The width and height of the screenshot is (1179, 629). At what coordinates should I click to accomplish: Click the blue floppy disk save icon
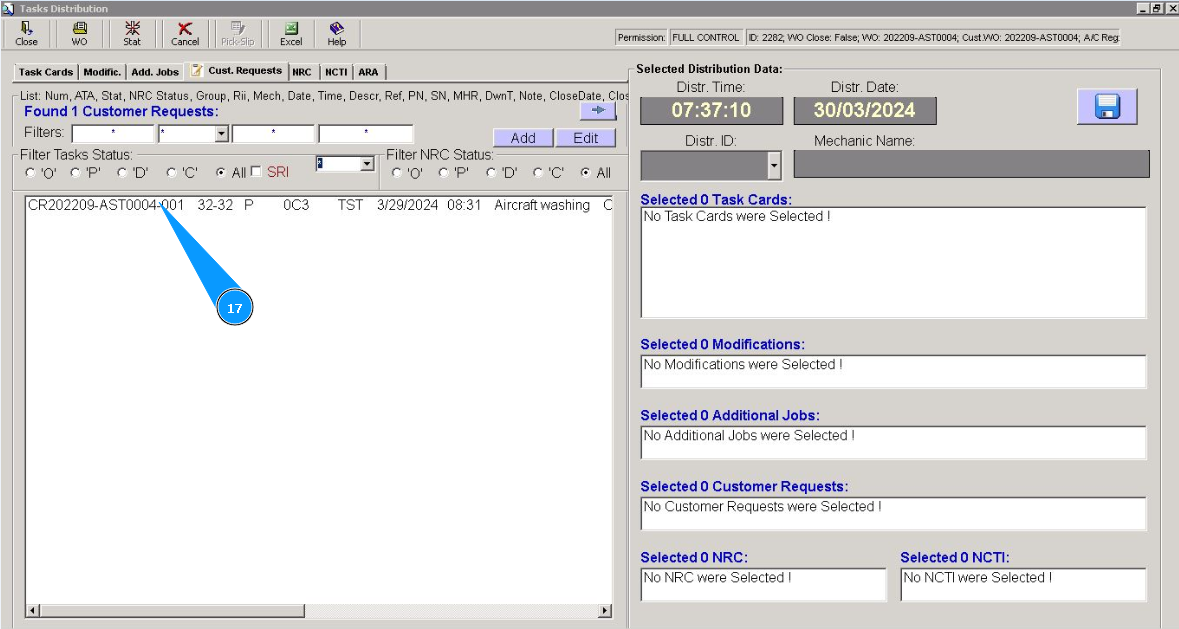(1107, 107)
